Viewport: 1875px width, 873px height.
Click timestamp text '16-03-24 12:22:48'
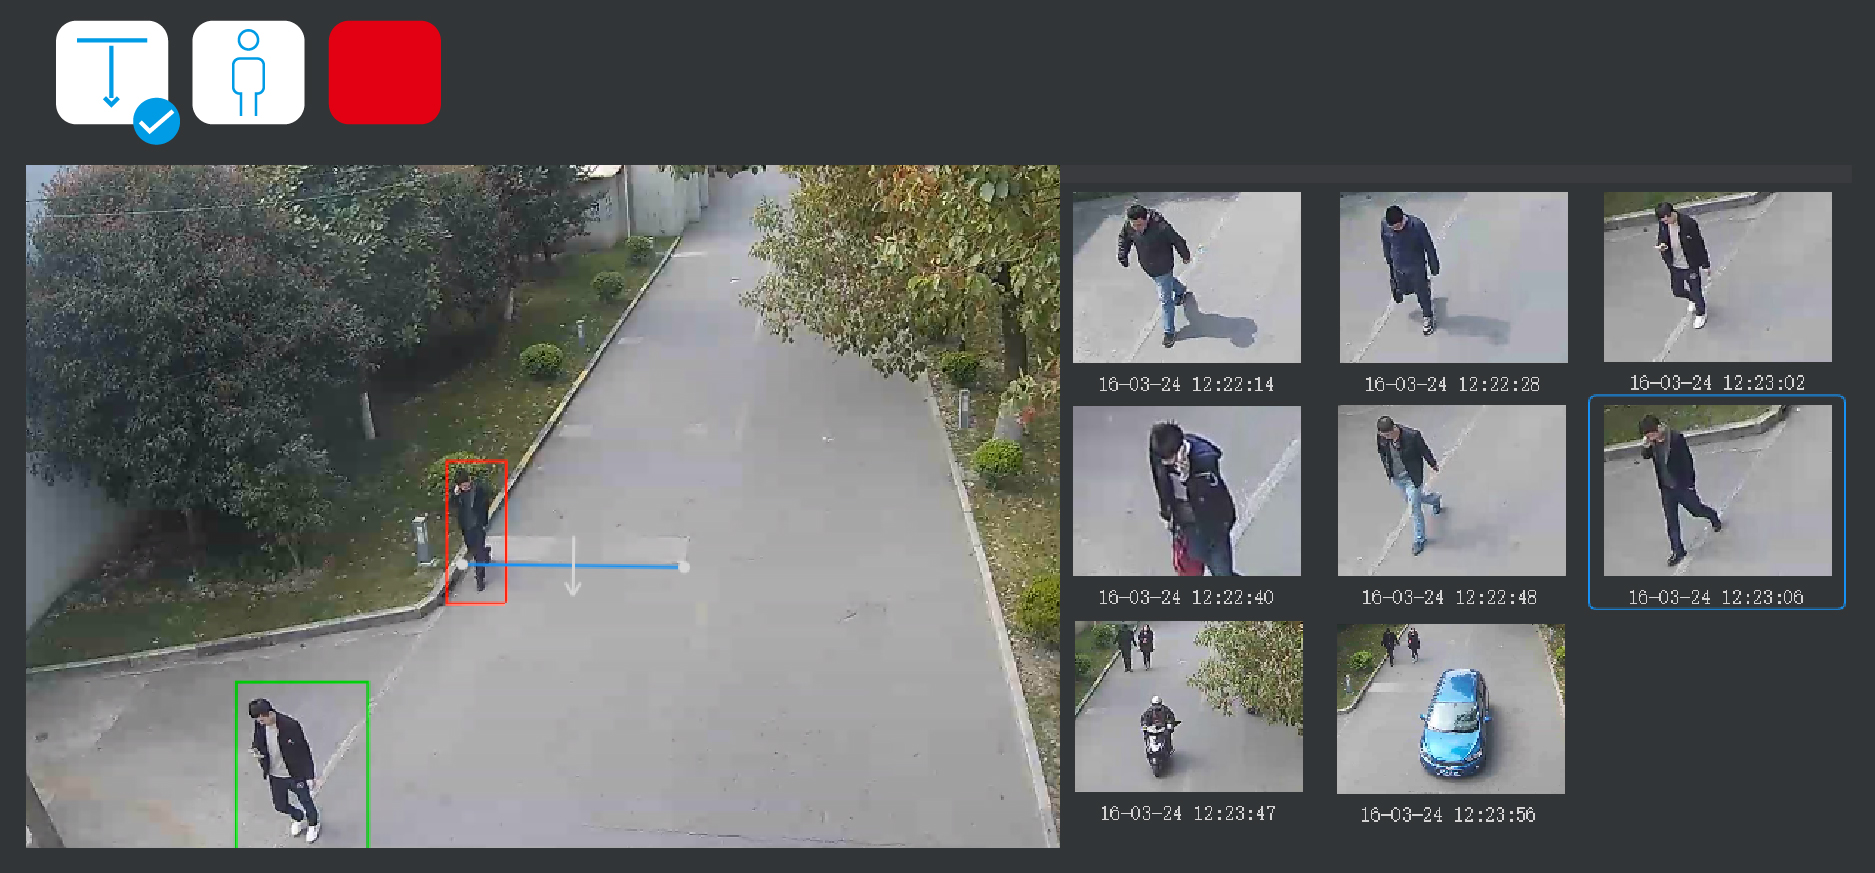[x=1449, y=597]
